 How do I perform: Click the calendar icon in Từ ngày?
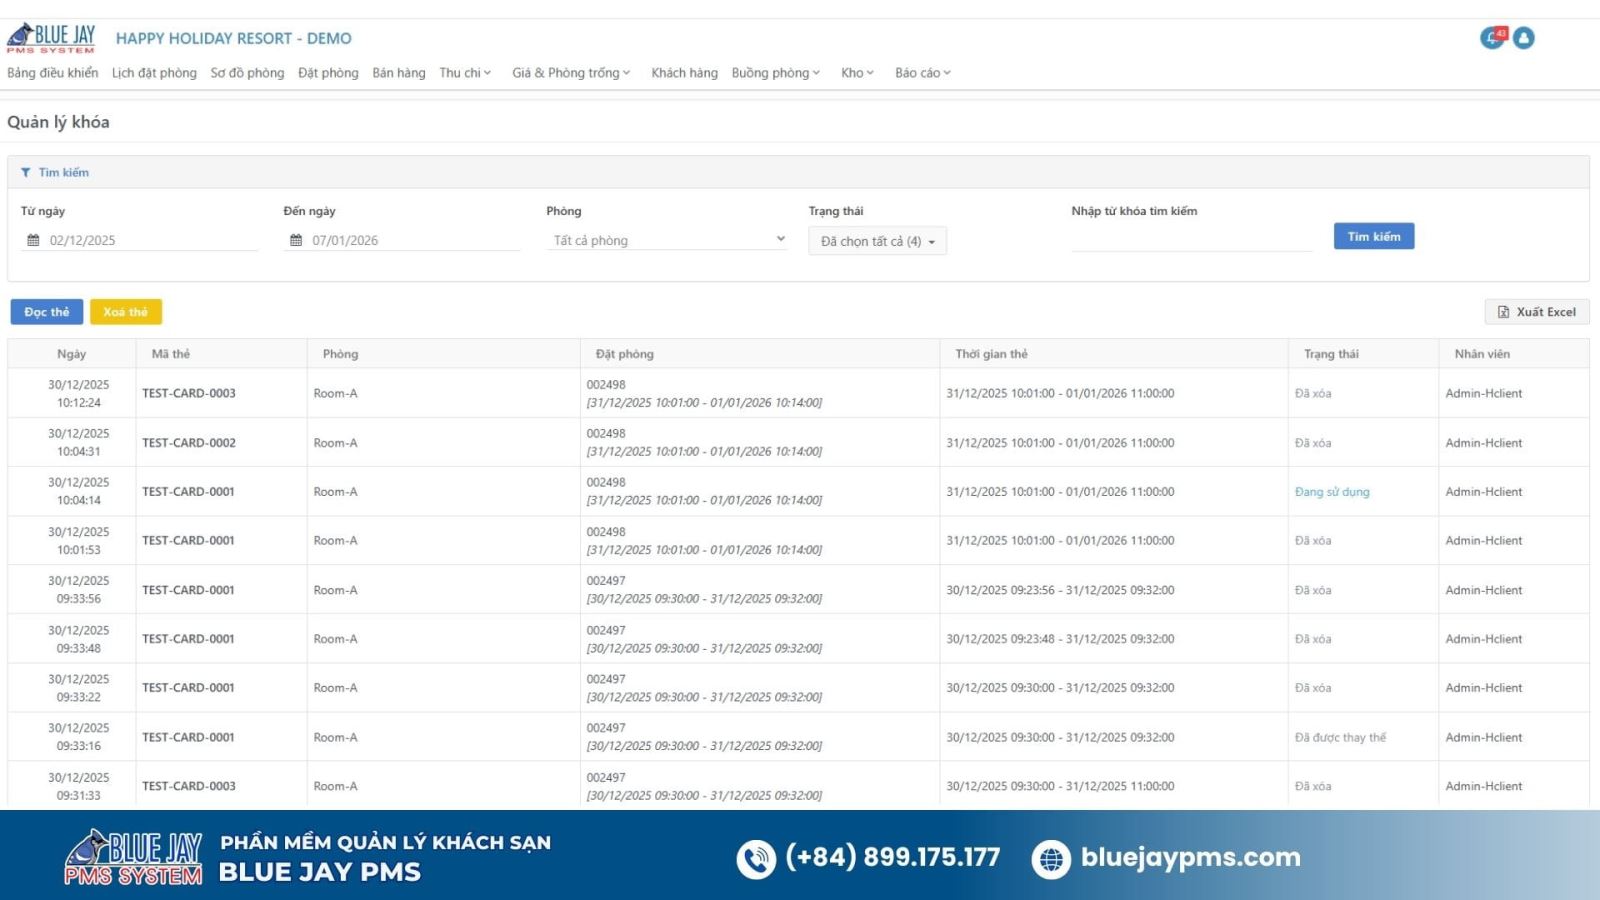[x=33, y=241]
